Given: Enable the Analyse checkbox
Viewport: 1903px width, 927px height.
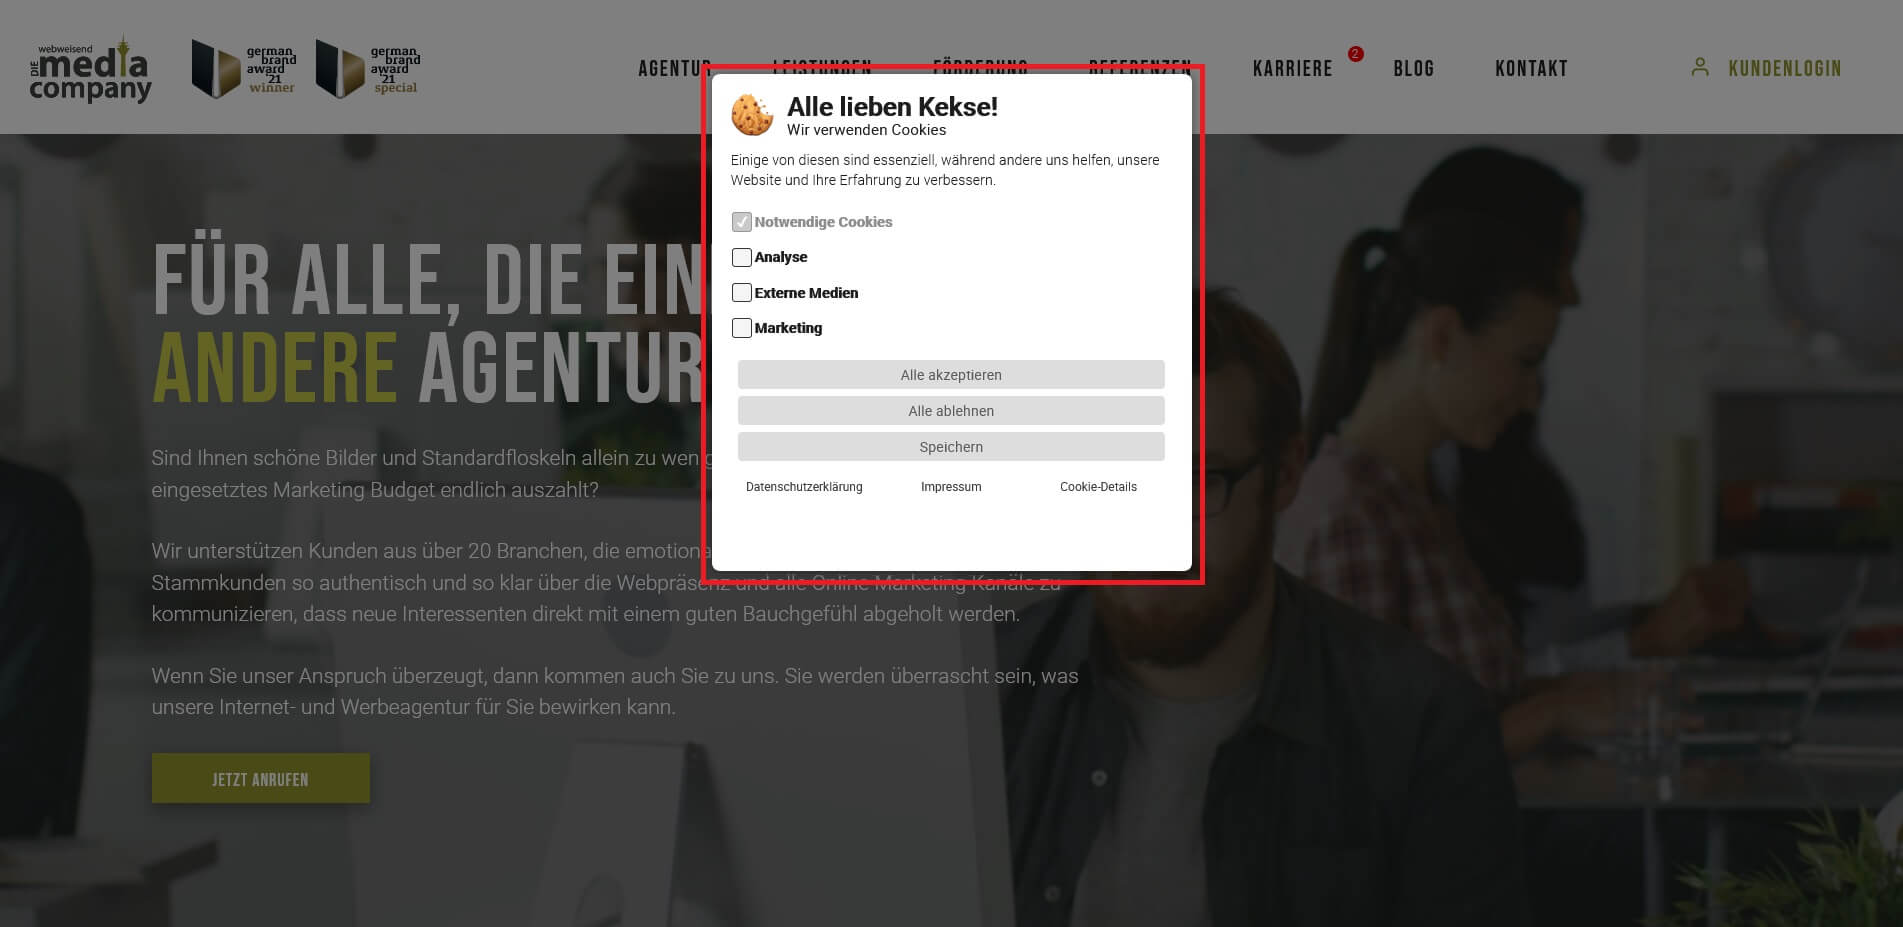Looking at the screenshot, I should click(741, 257).
